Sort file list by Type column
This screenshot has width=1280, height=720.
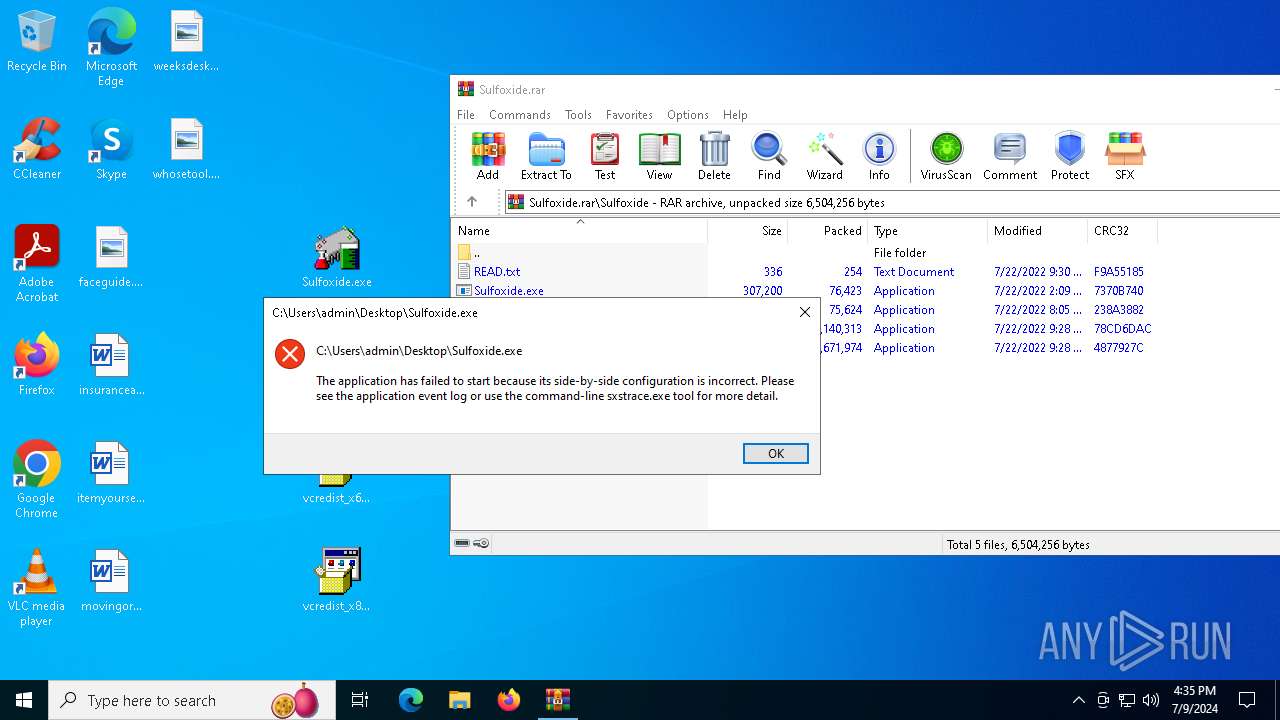click(928, 231)
